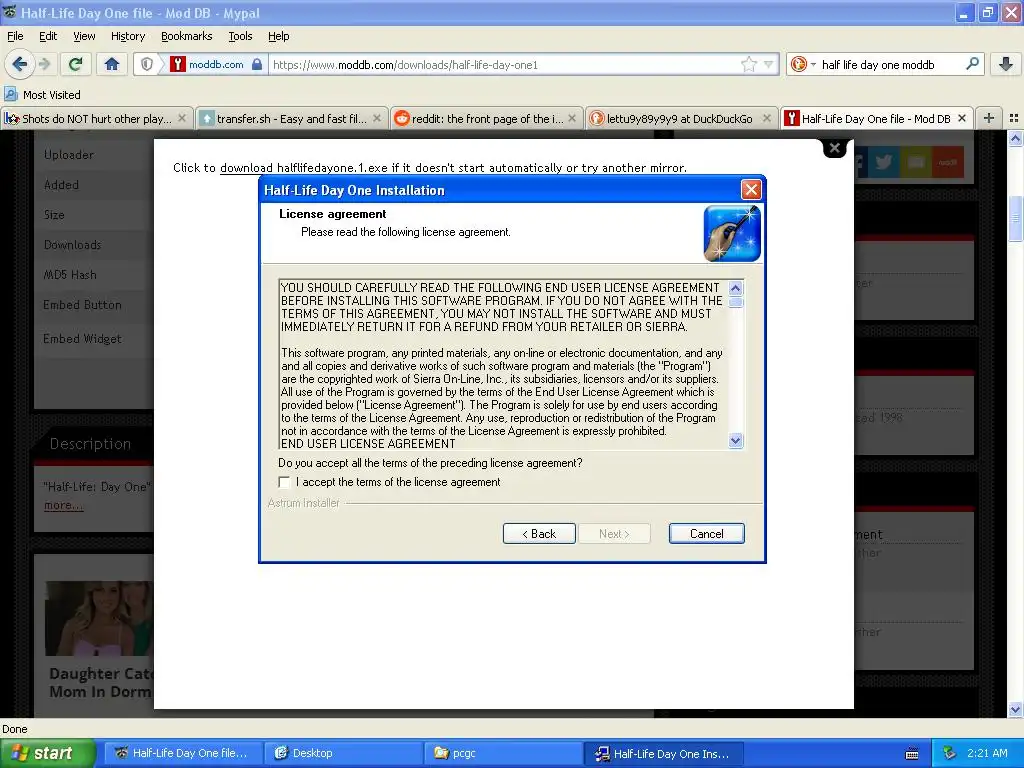Viewport: 1024px width, 768px height.
Task: Open the Edit menu
Action: point(48,36)
